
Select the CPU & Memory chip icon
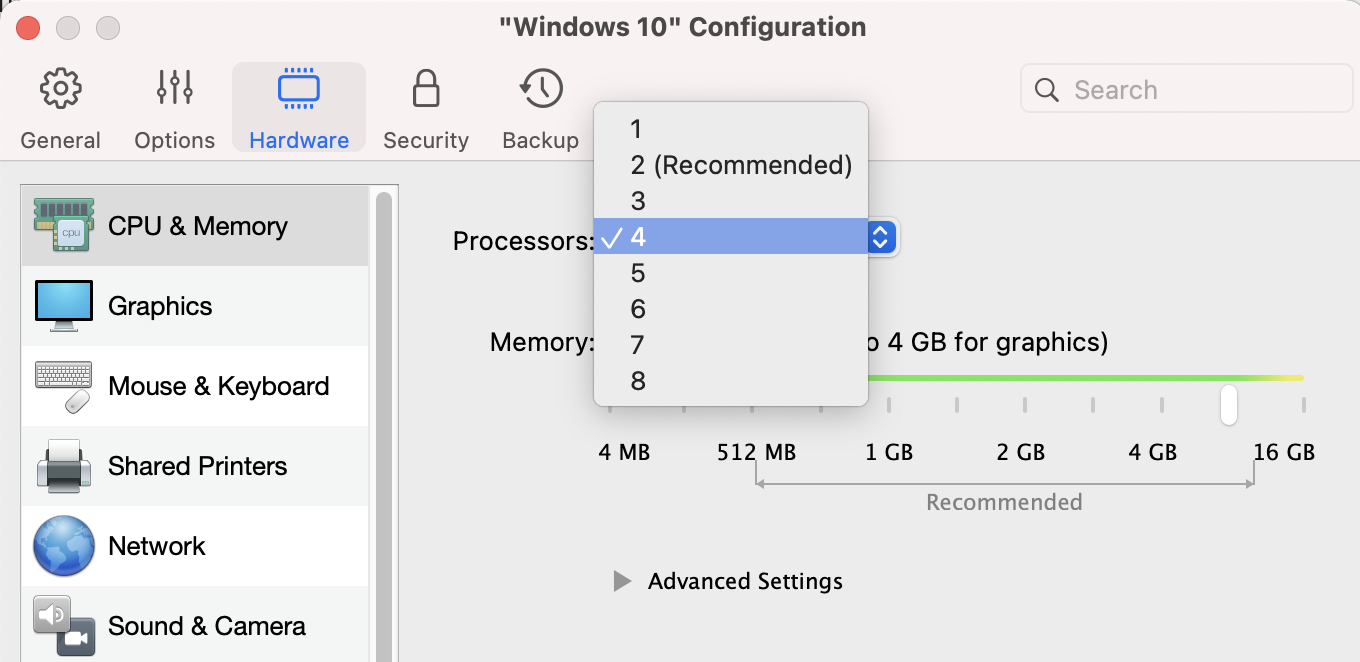pos(64,226)
